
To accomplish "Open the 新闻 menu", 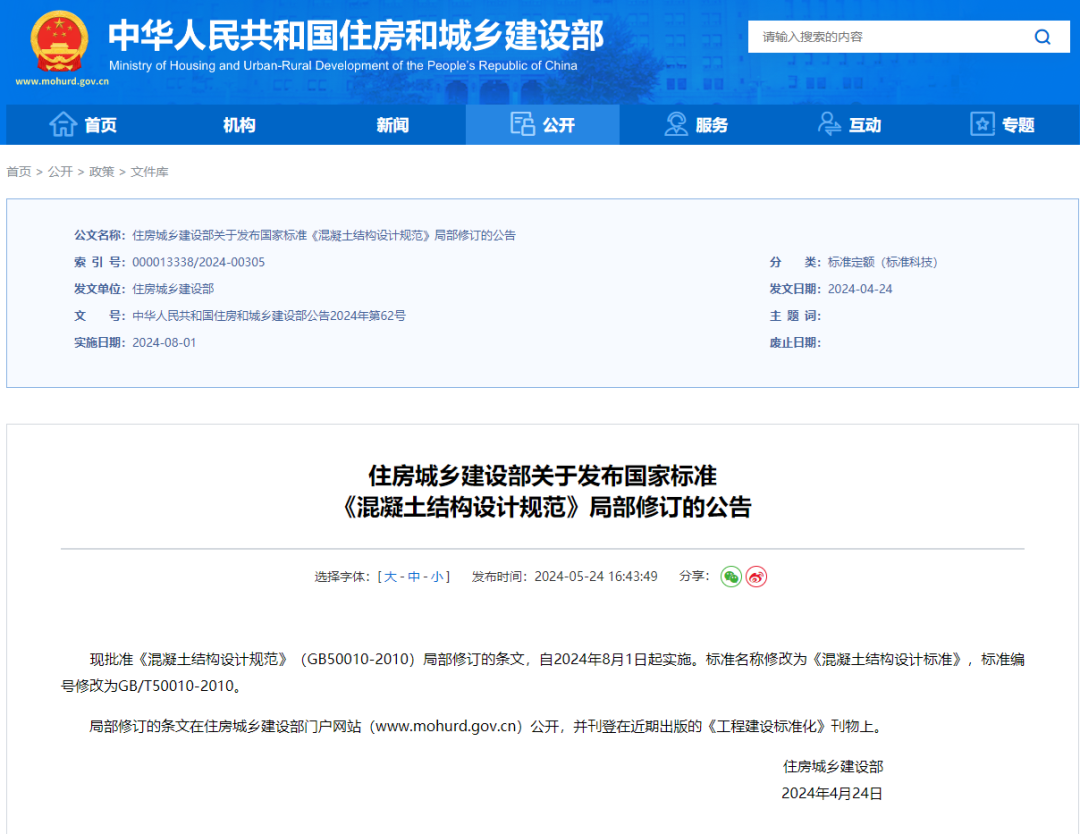I will click(390, 124).
